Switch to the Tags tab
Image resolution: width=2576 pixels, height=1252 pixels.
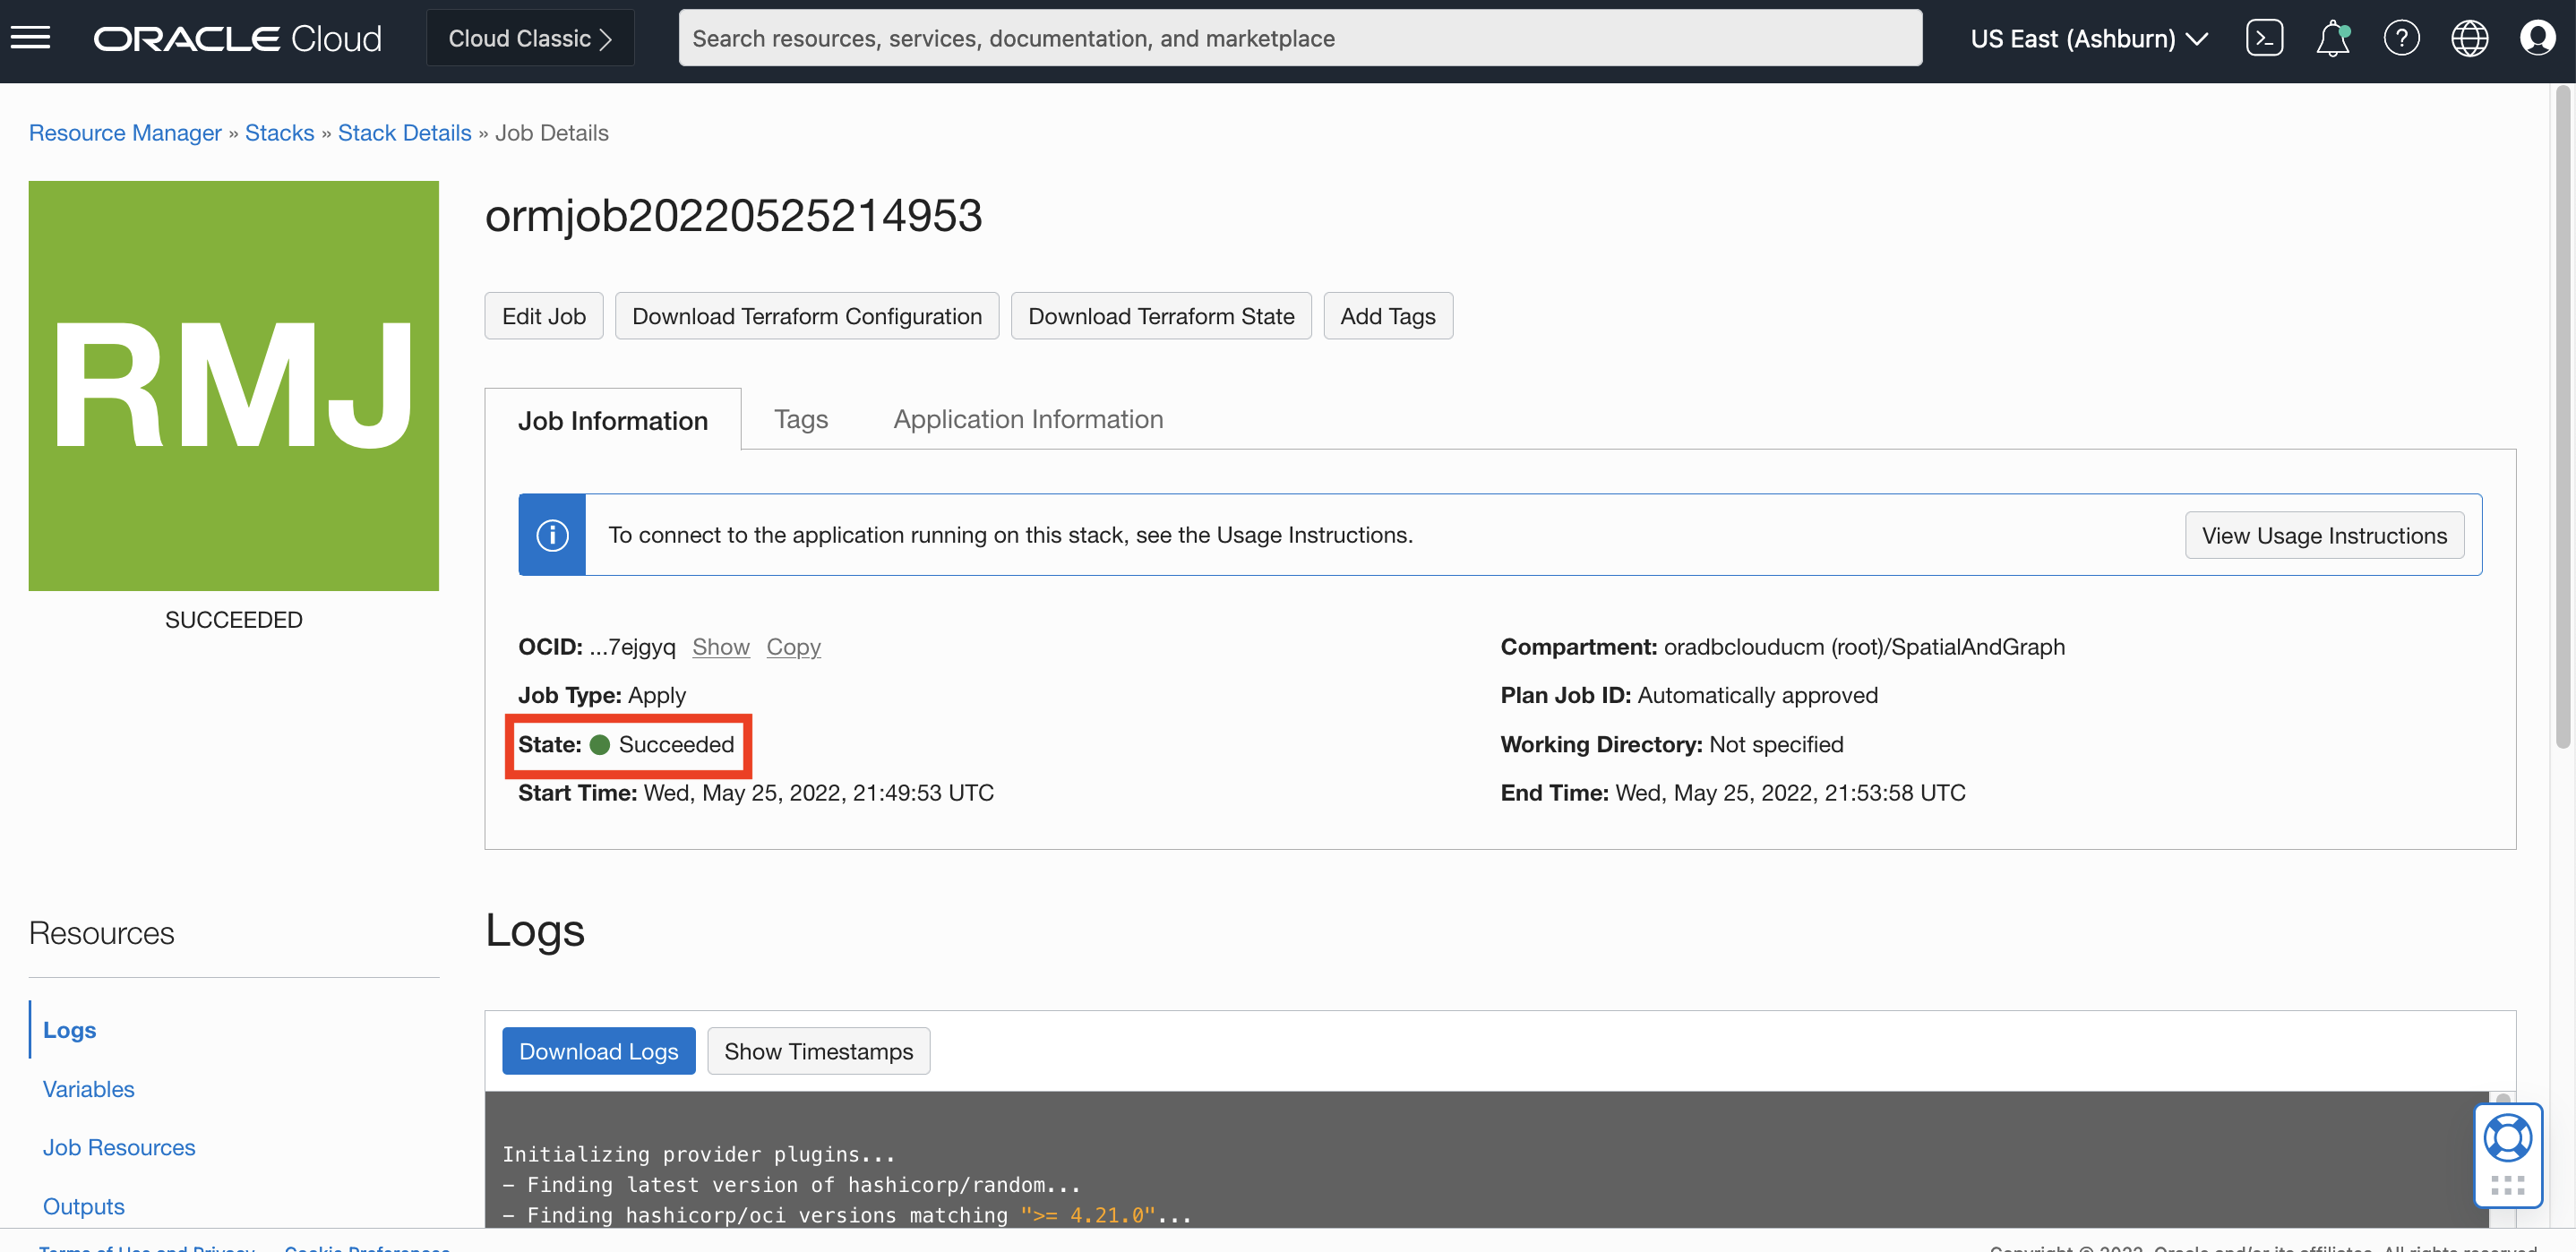pos(800,419)
